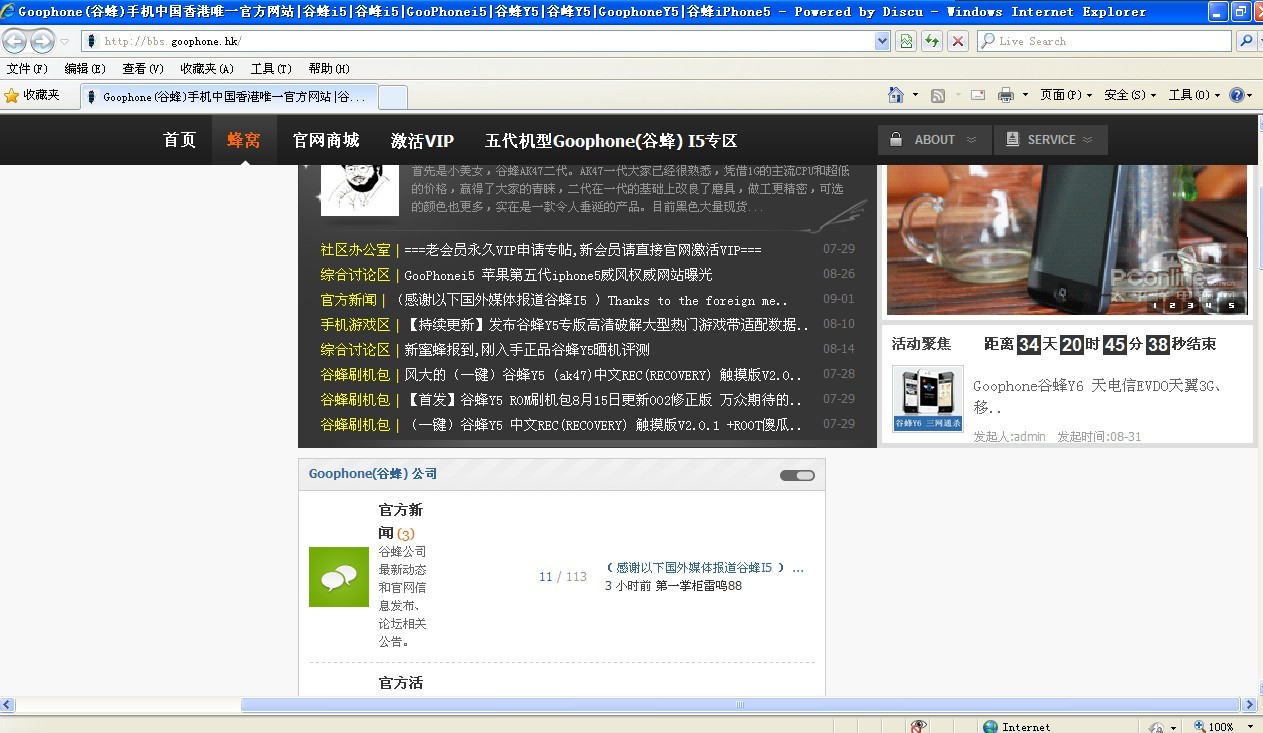Click the green chat bubble forum icon
1263x733 pixels.
[x=339, y=577]
